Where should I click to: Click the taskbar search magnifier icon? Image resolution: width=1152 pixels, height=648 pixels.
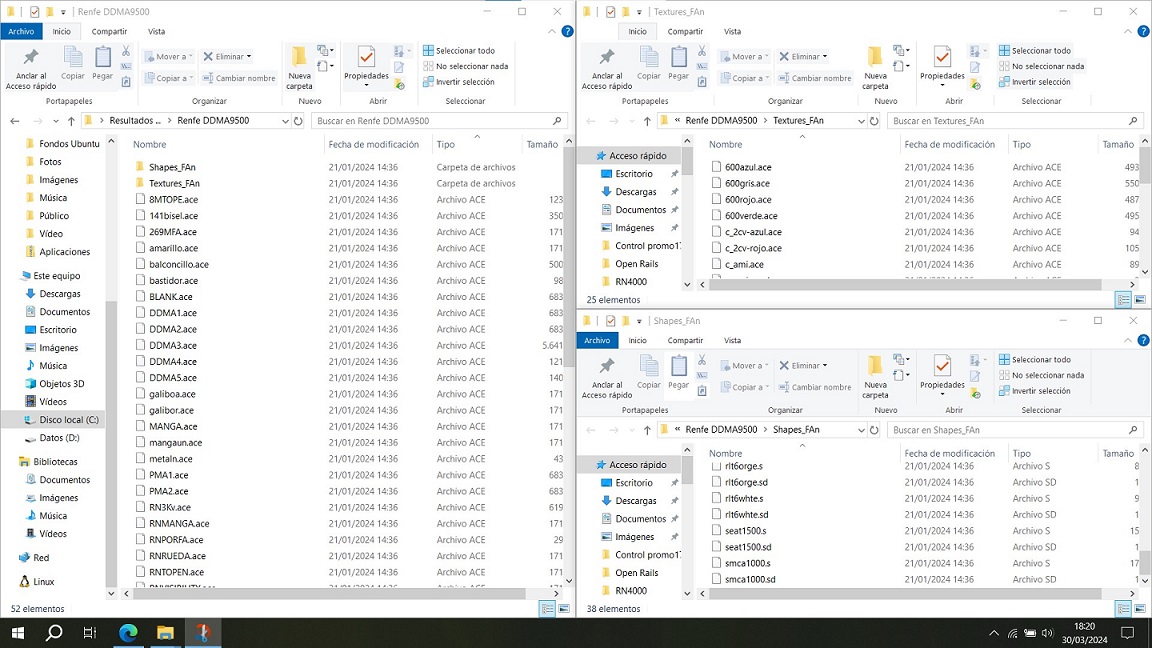click(54, 632)
